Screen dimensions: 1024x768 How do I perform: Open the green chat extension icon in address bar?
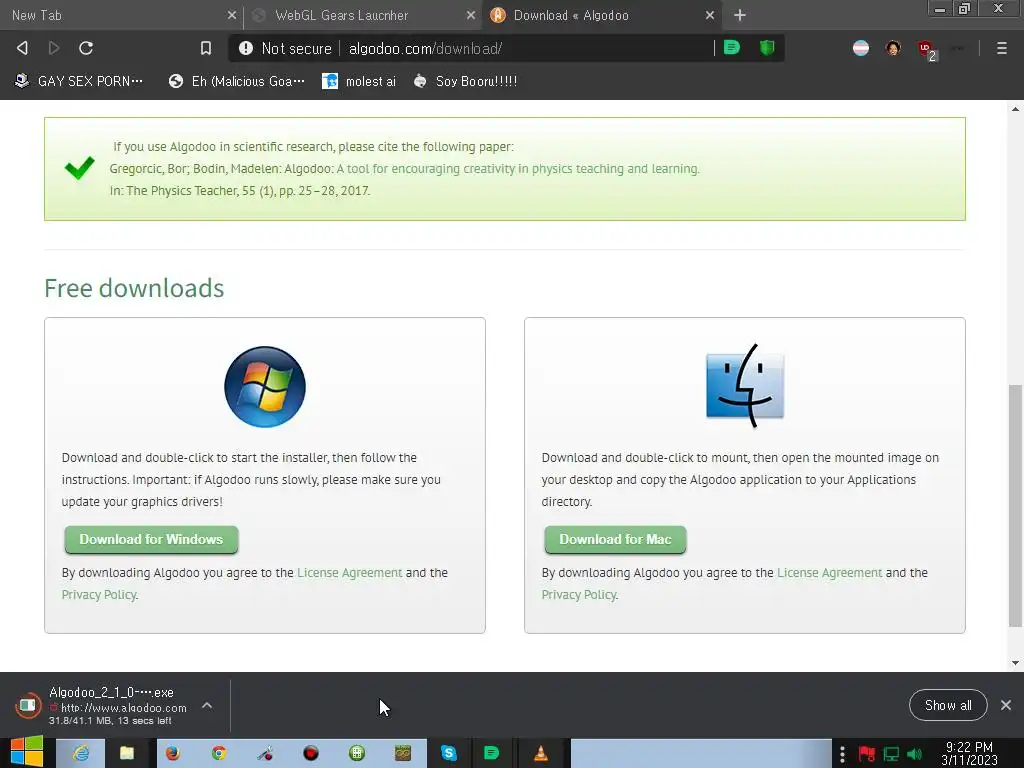pos(732,48)
